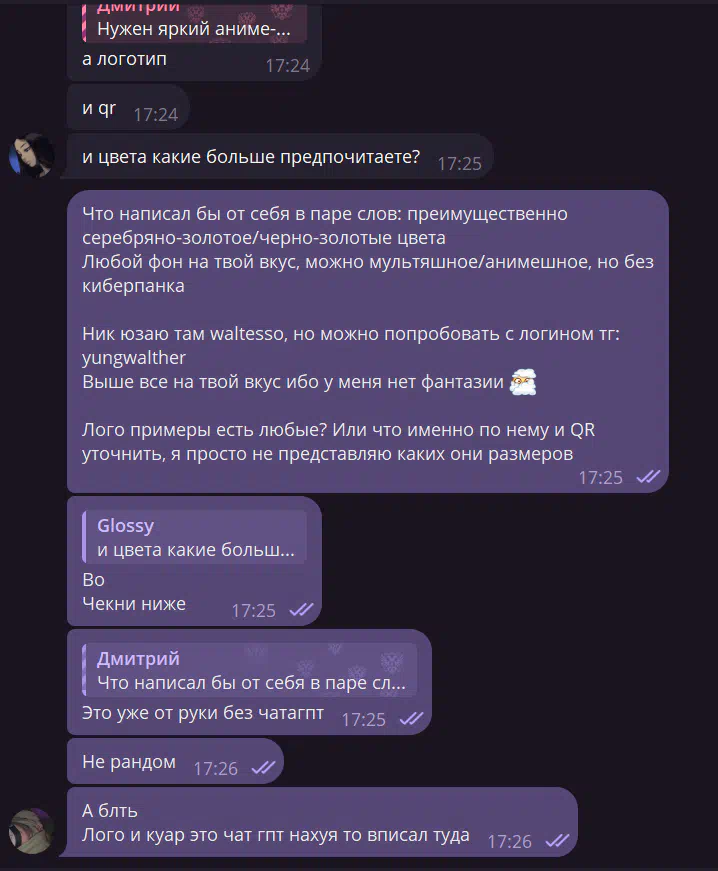Image resolution: width=718 pixels, height=871 pixels.
Task: Click 'Glossy' sender name in quote
Action: click(125, 525)
